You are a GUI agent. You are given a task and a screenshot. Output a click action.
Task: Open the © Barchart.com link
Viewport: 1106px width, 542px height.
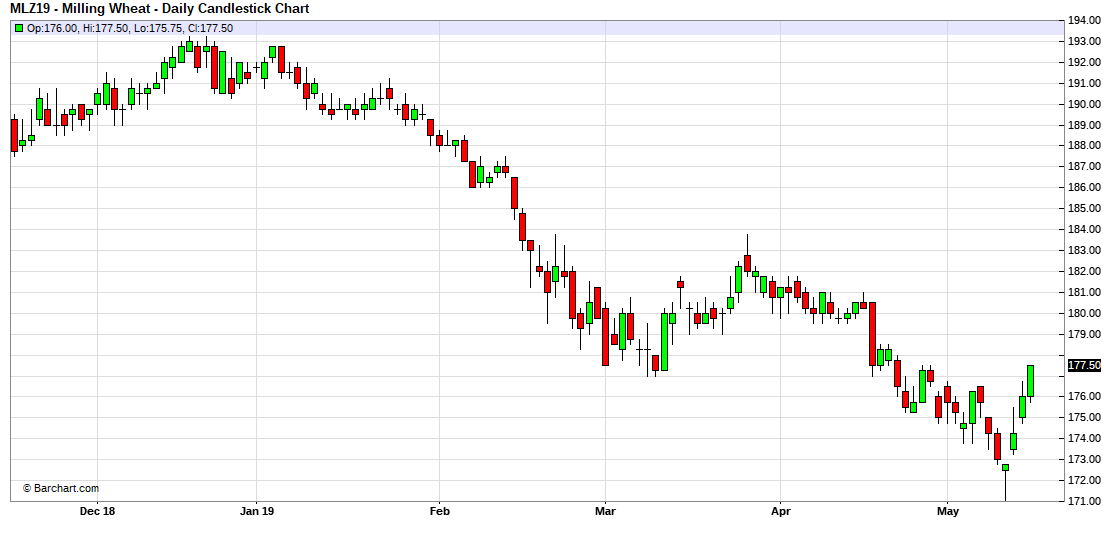(x=61, y=489)
